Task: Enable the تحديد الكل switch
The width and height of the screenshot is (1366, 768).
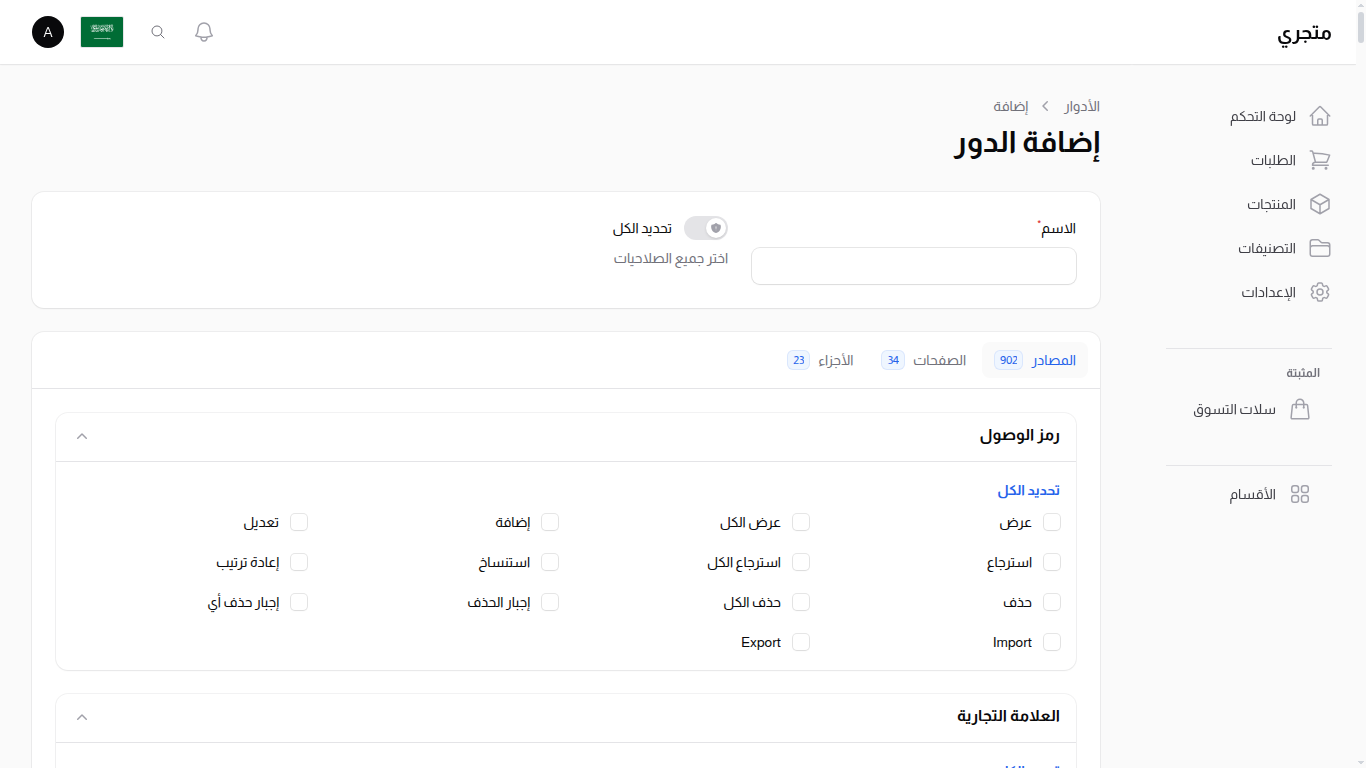Action: click(x=705, y=228)
